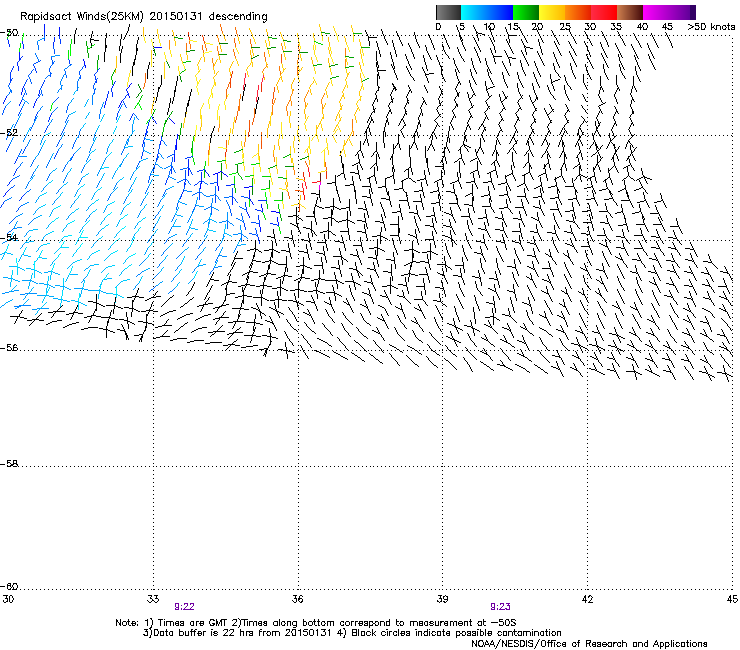Click the 'Times are GMT' note line

[x=316, y=623]
